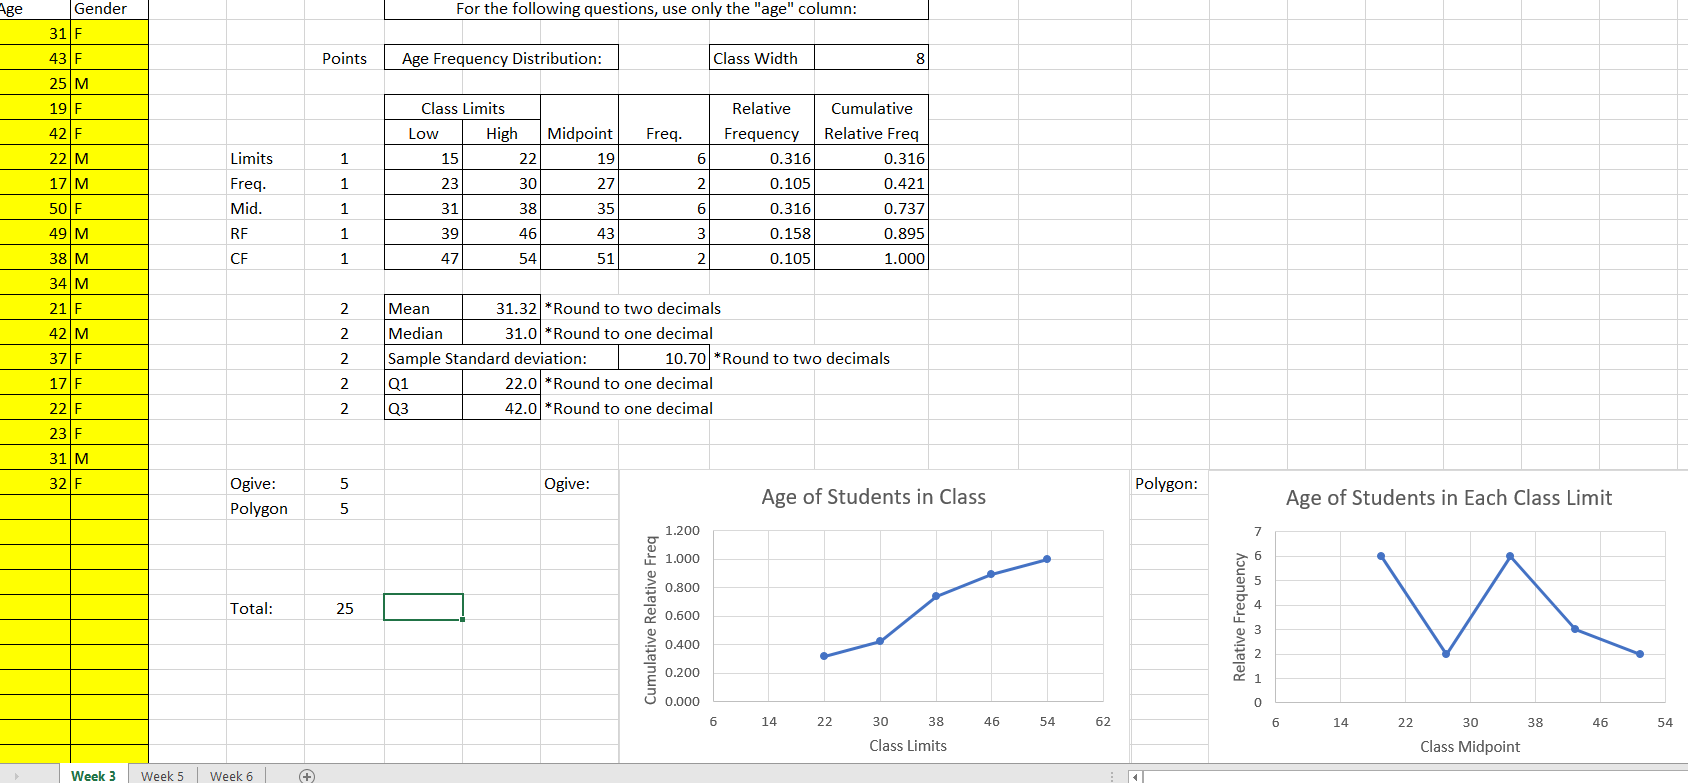Select the Q3 value cell 42.0
This screenshot has width=1688, height=783.
pos(501,408)
